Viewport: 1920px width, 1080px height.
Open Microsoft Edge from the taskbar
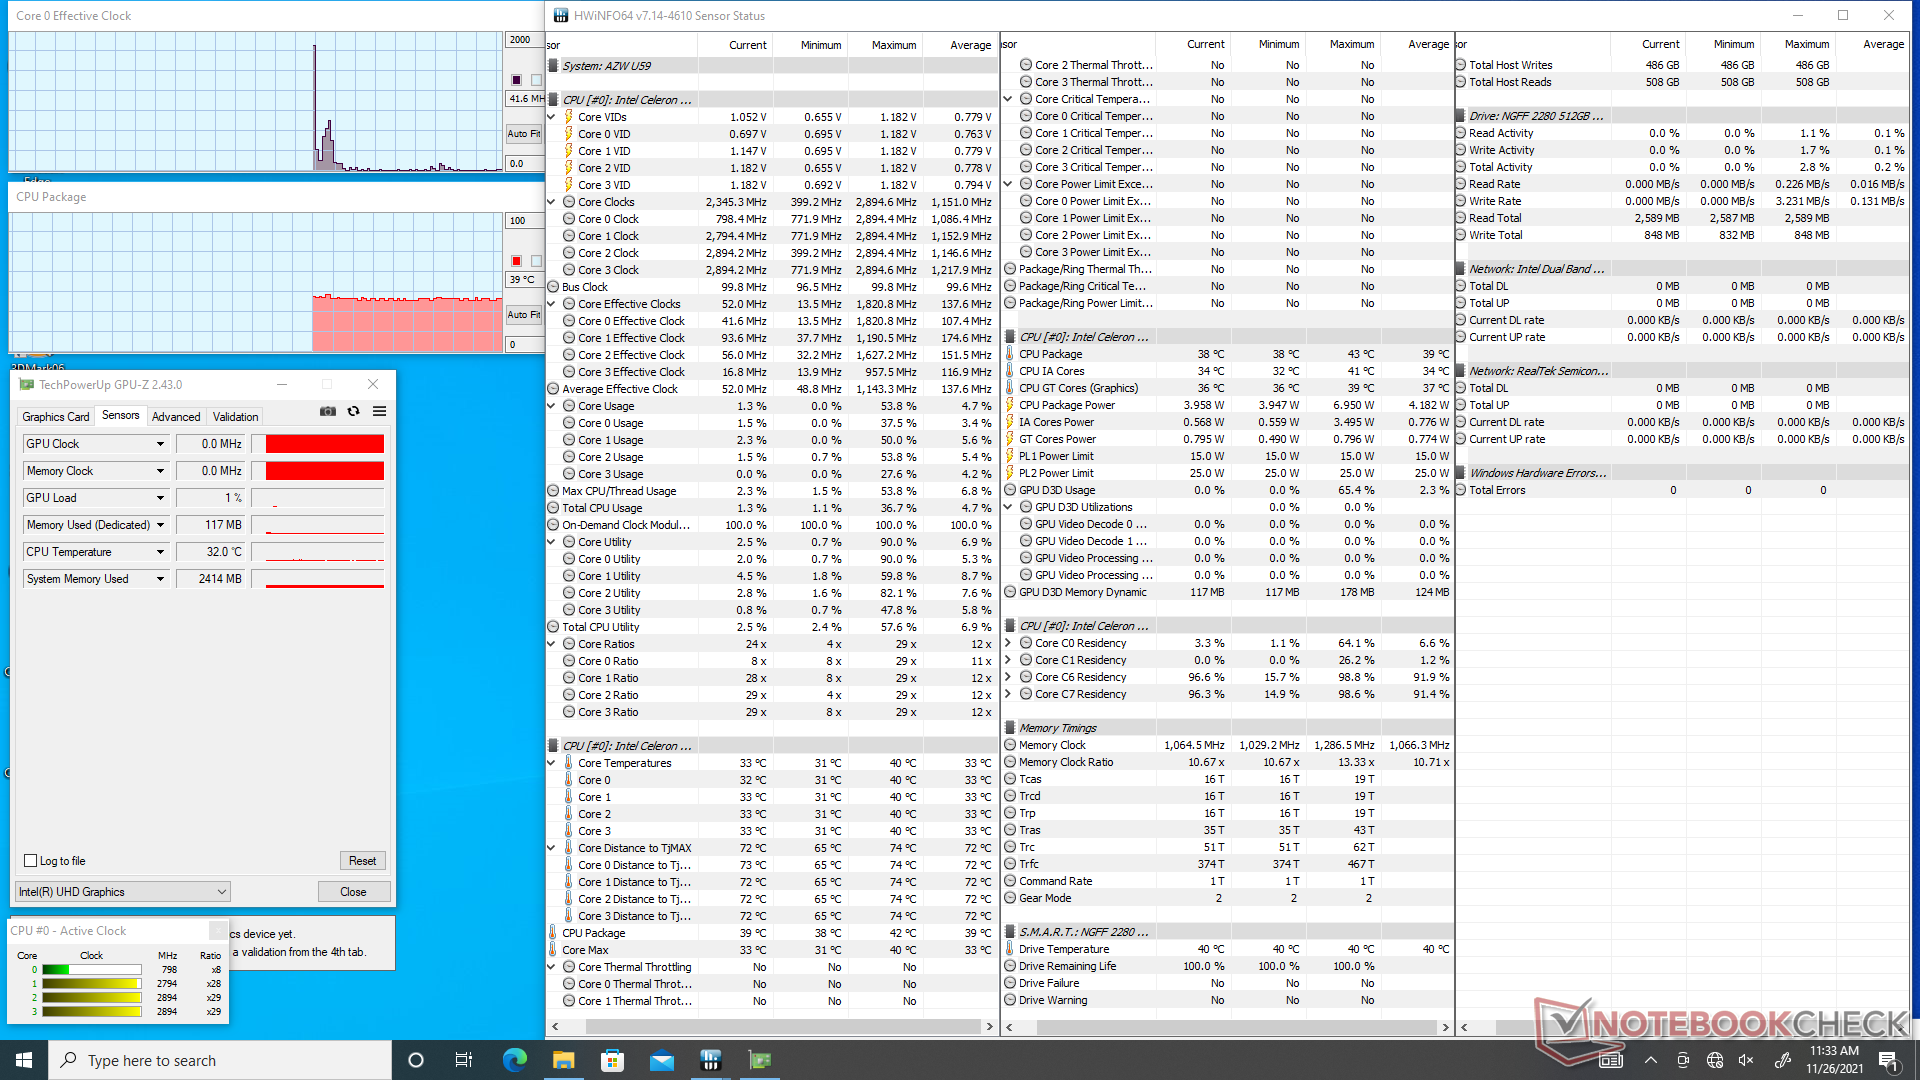pos(515,1060)
